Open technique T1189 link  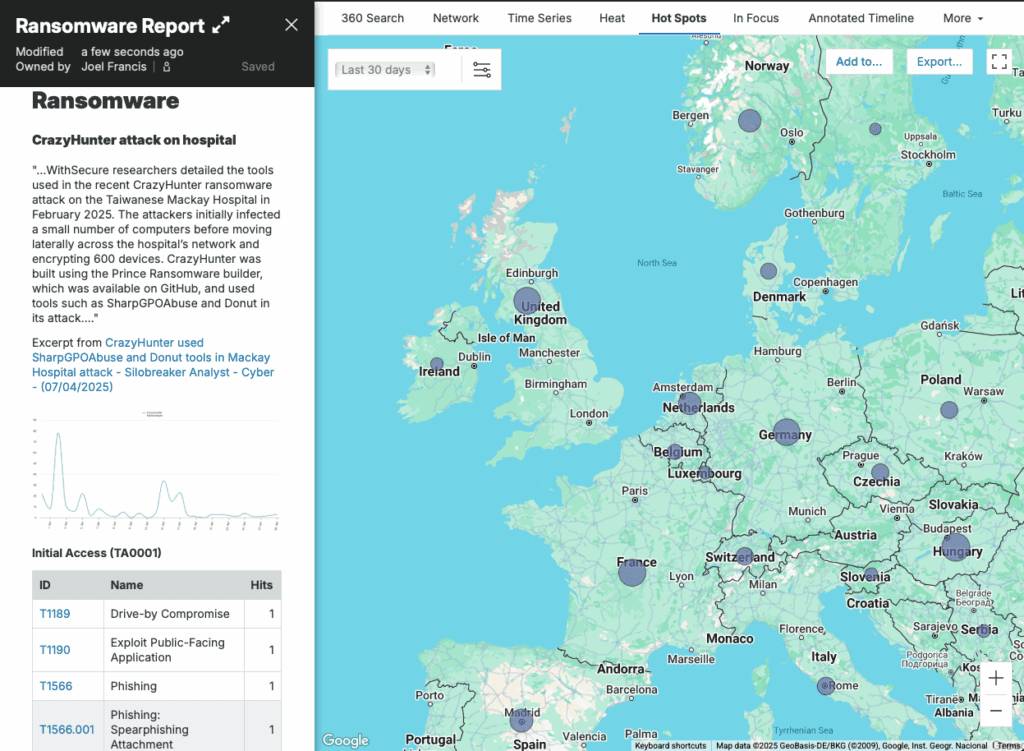pos(55,614)
